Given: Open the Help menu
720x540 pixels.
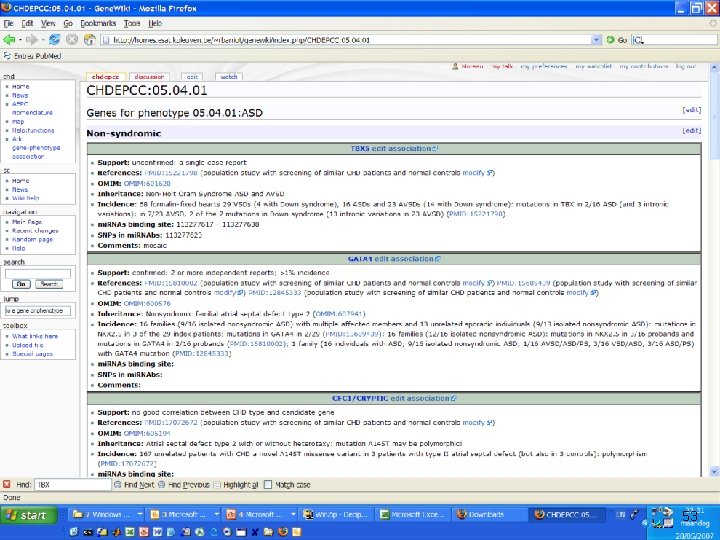Looking at the screenshot, I should 155,23.
